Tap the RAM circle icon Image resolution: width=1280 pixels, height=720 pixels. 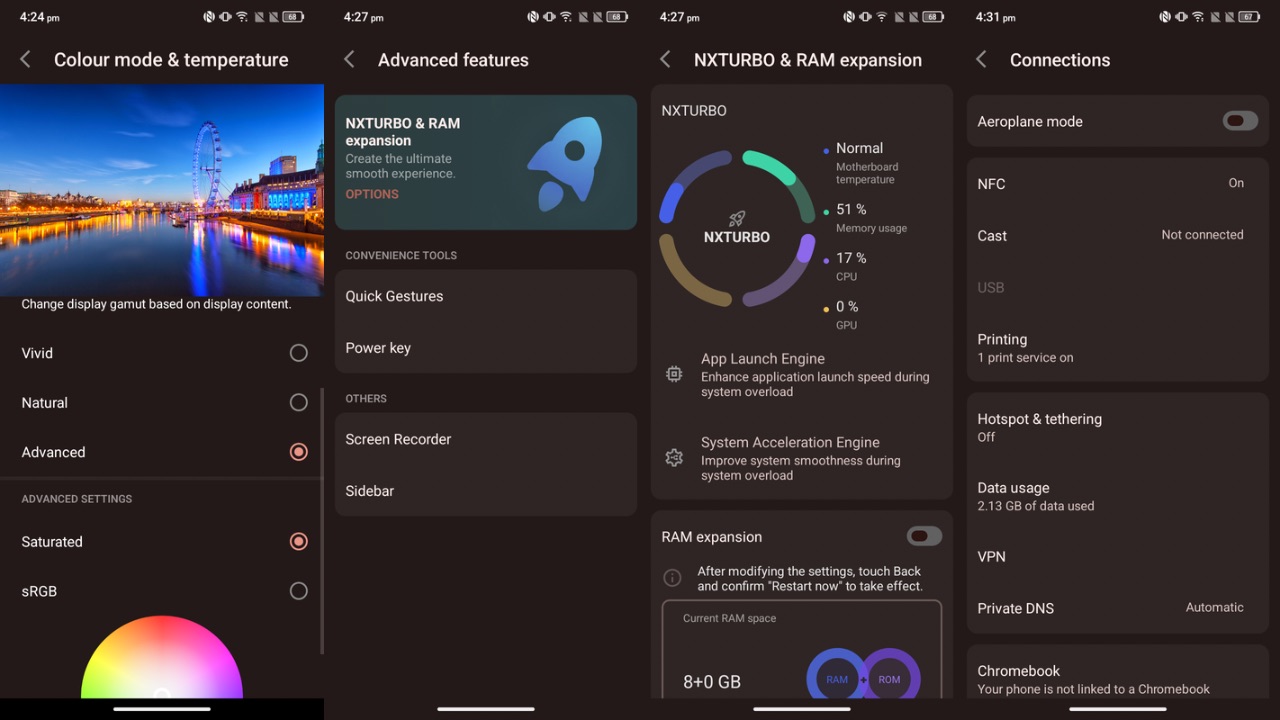[x=837, y=679]
